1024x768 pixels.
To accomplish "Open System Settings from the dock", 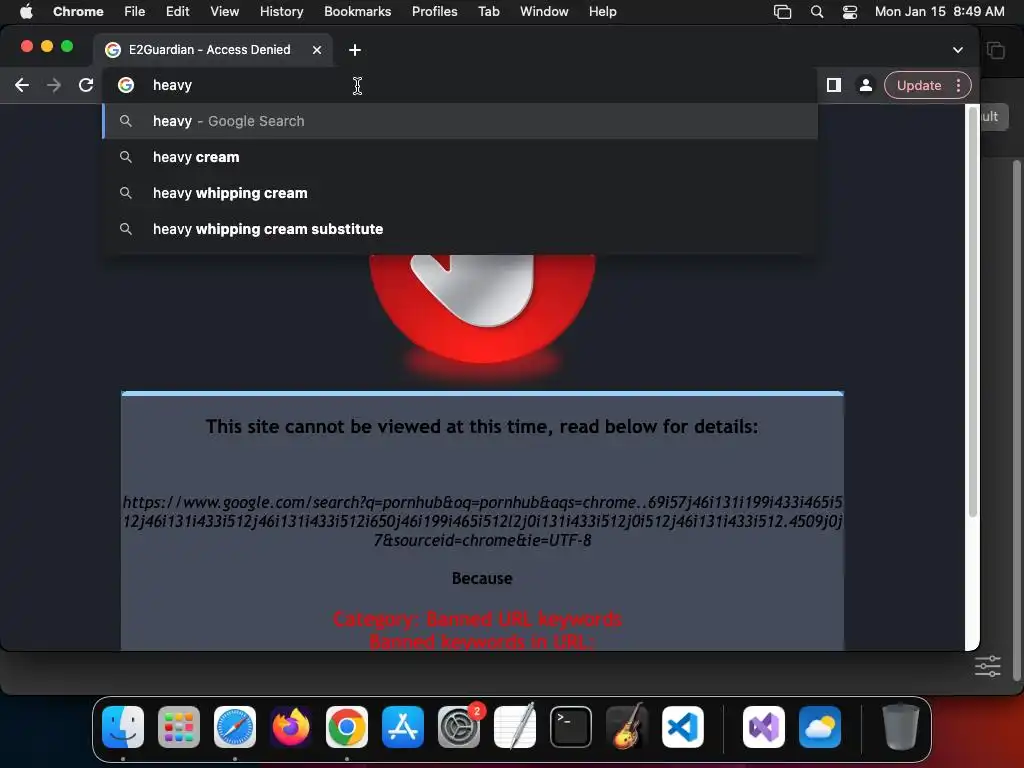I will point(458,727).
